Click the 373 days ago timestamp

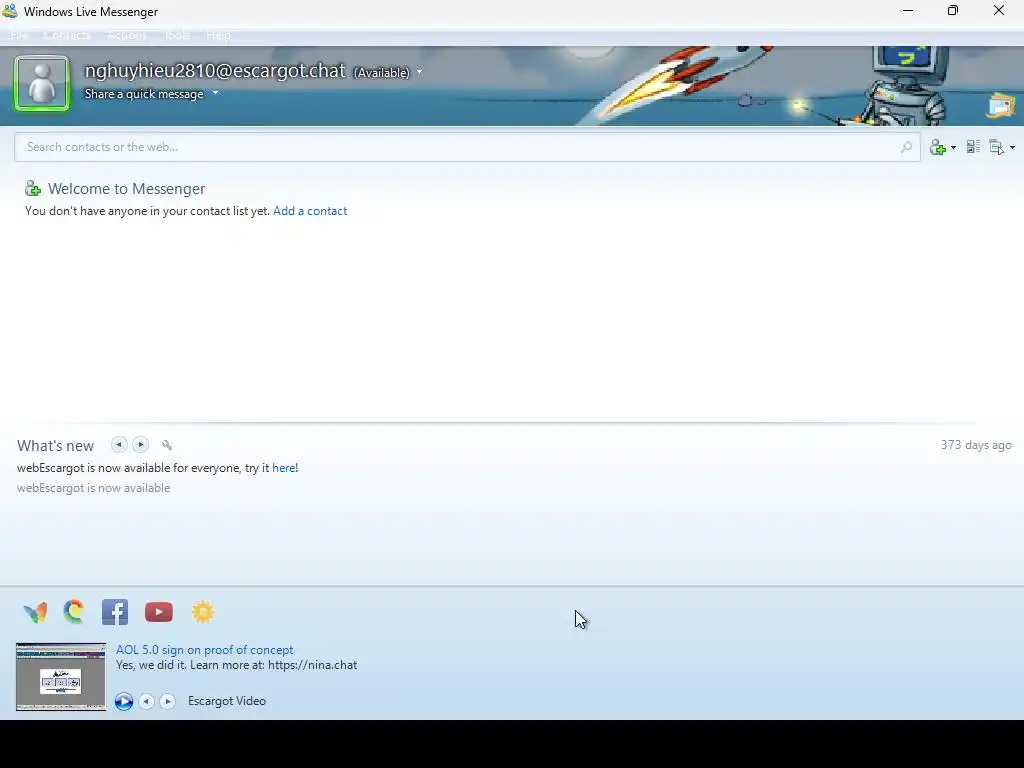976,445
